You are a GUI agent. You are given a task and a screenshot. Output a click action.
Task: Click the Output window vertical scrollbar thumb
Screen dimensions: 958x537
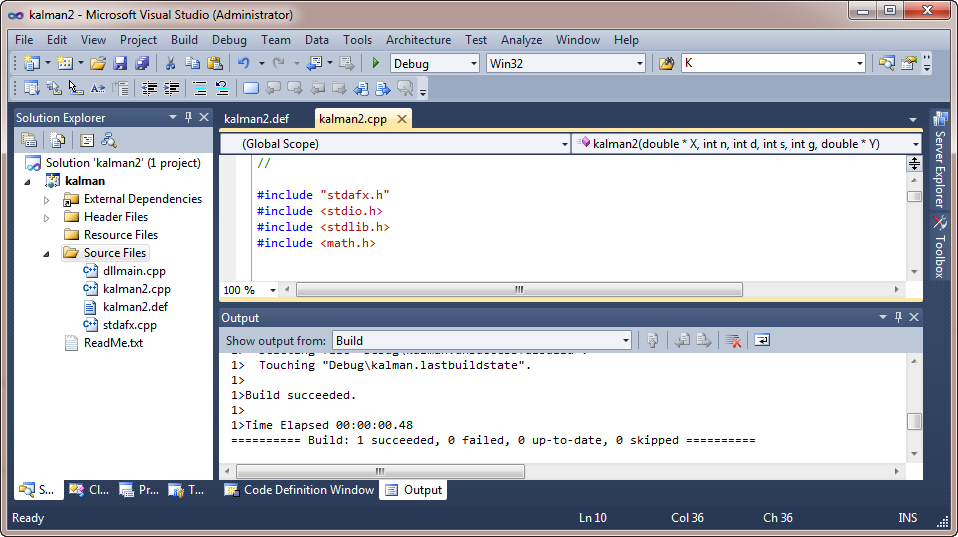(x=914, y=422)
